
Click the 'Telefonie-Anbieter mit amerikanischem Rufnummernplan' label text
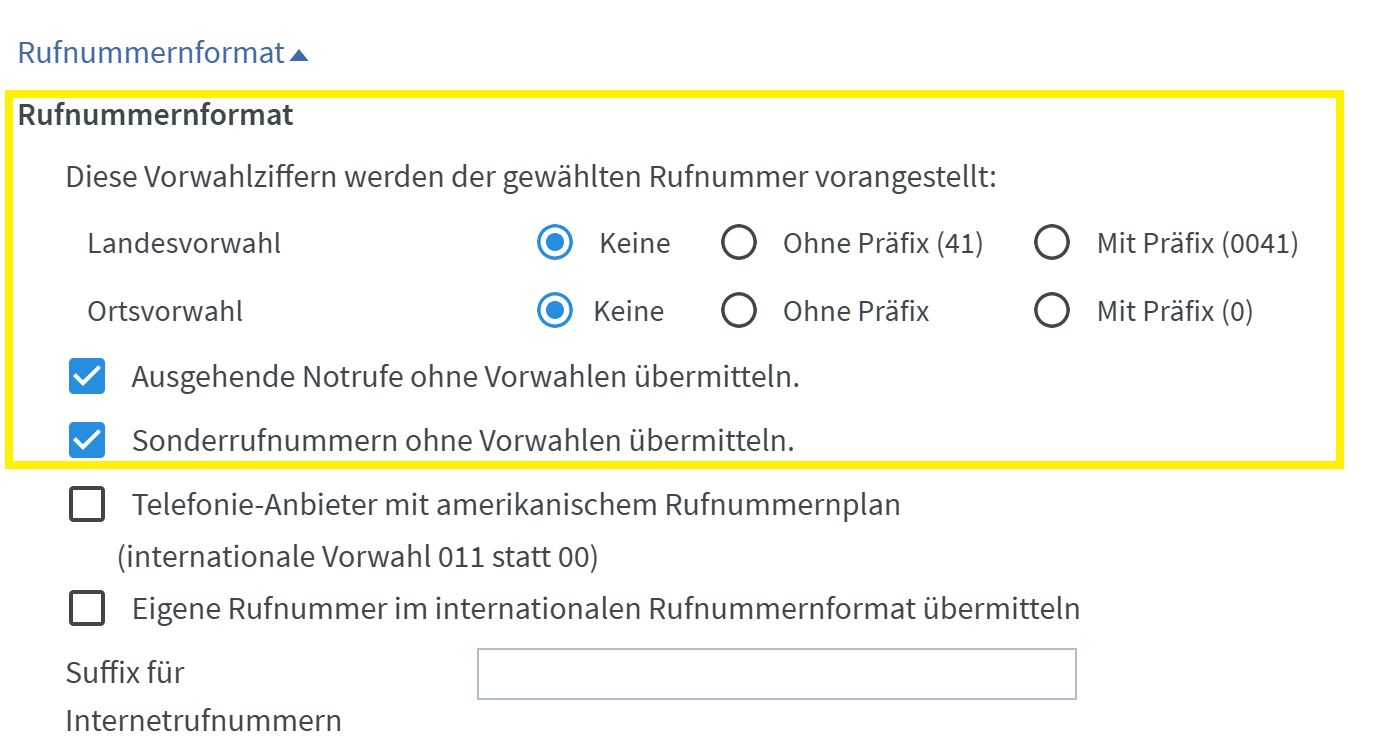tap(516, 506)
